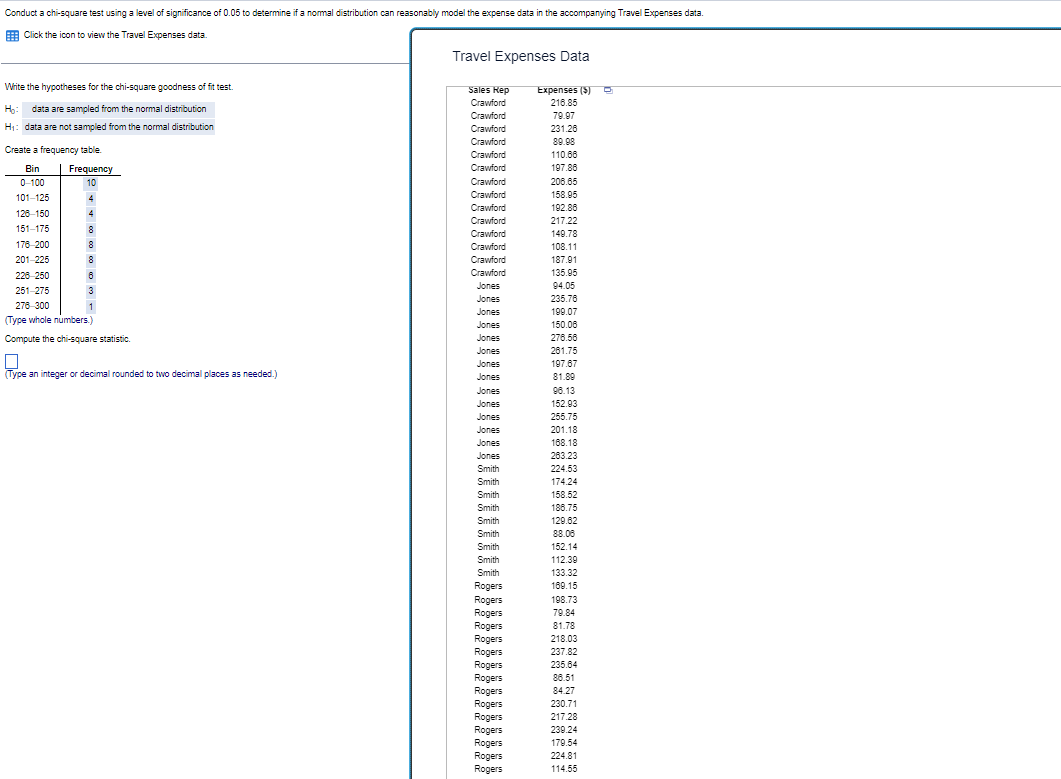Click the chi-square statistic answer box
This screenshot has height=779, width=1061.
pyautogui.click(x=11, y=359)
